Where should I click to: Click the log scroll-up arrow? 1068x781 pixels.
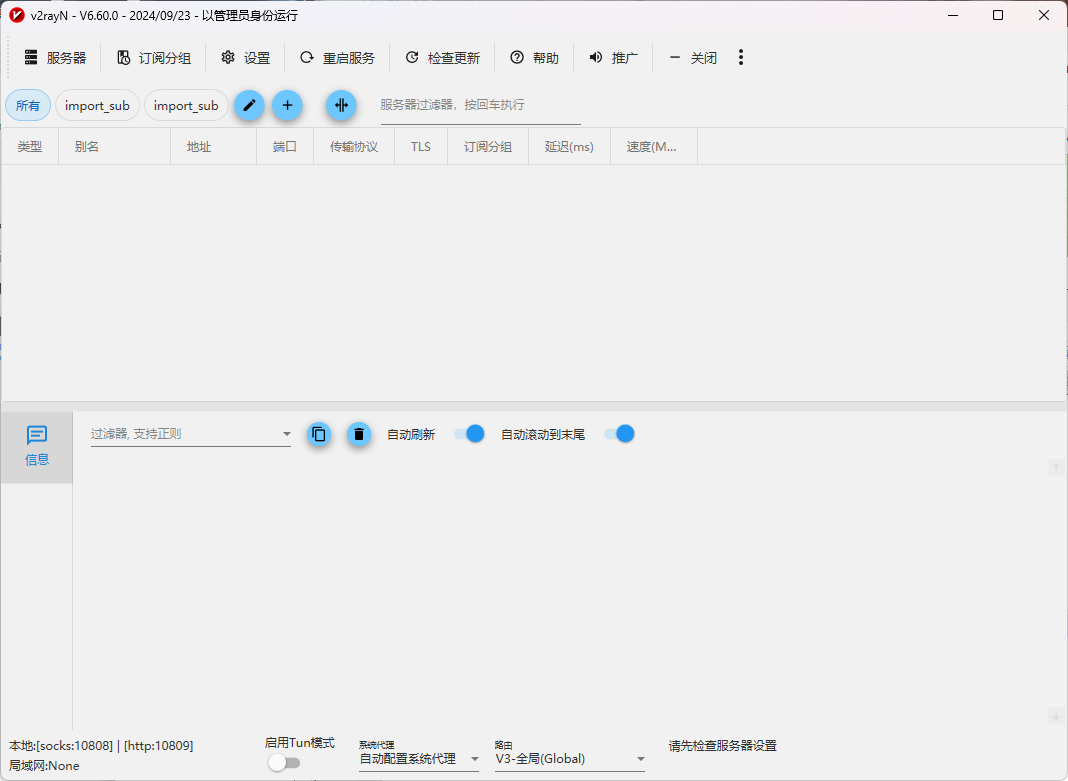click(x=1056, y=467)
